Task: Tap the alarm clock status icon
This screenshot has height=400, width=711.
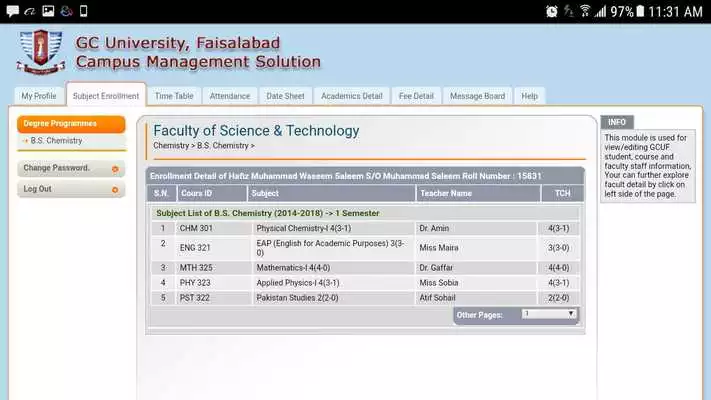Action: (552, 11)
